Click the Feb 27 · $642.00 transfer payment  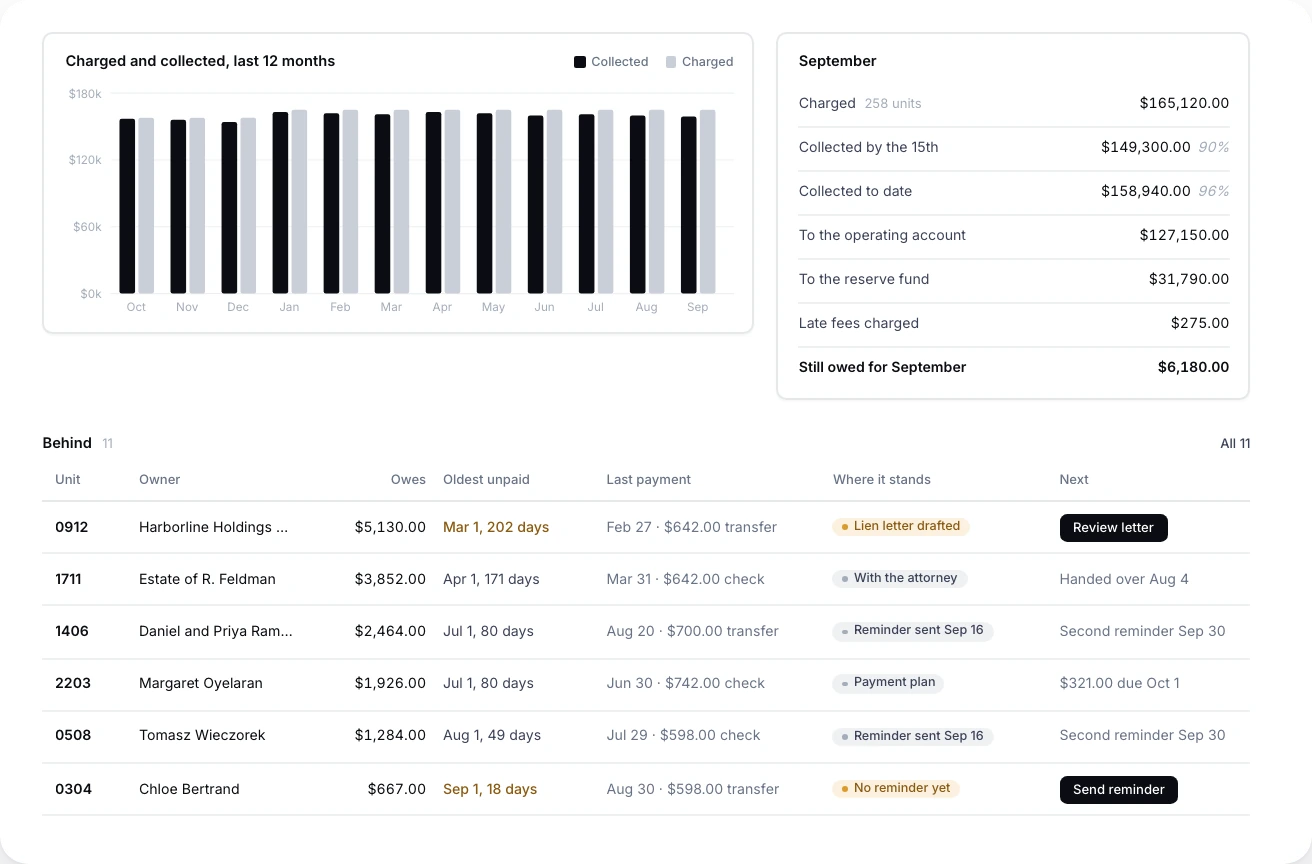(x=691, y=527)
